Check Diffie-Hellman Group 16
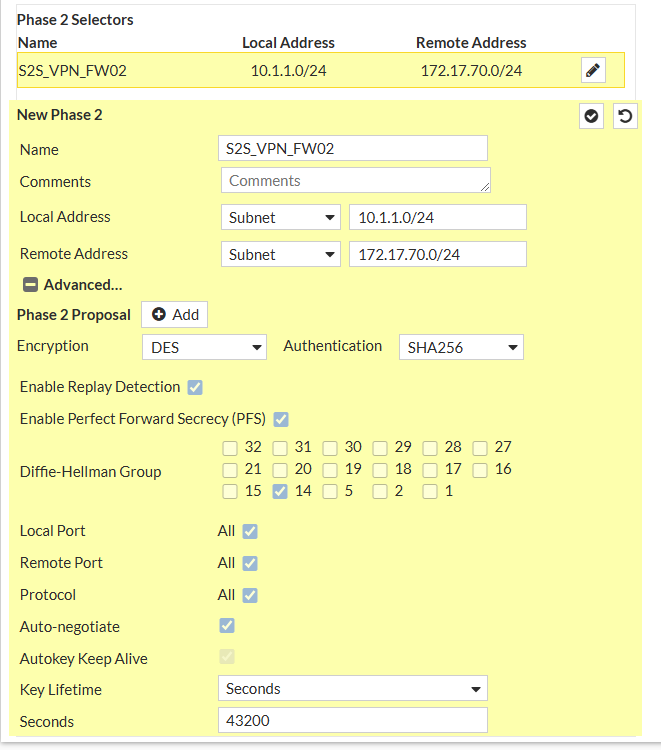Viewport: 661px width, 750px height. (480, 470)
